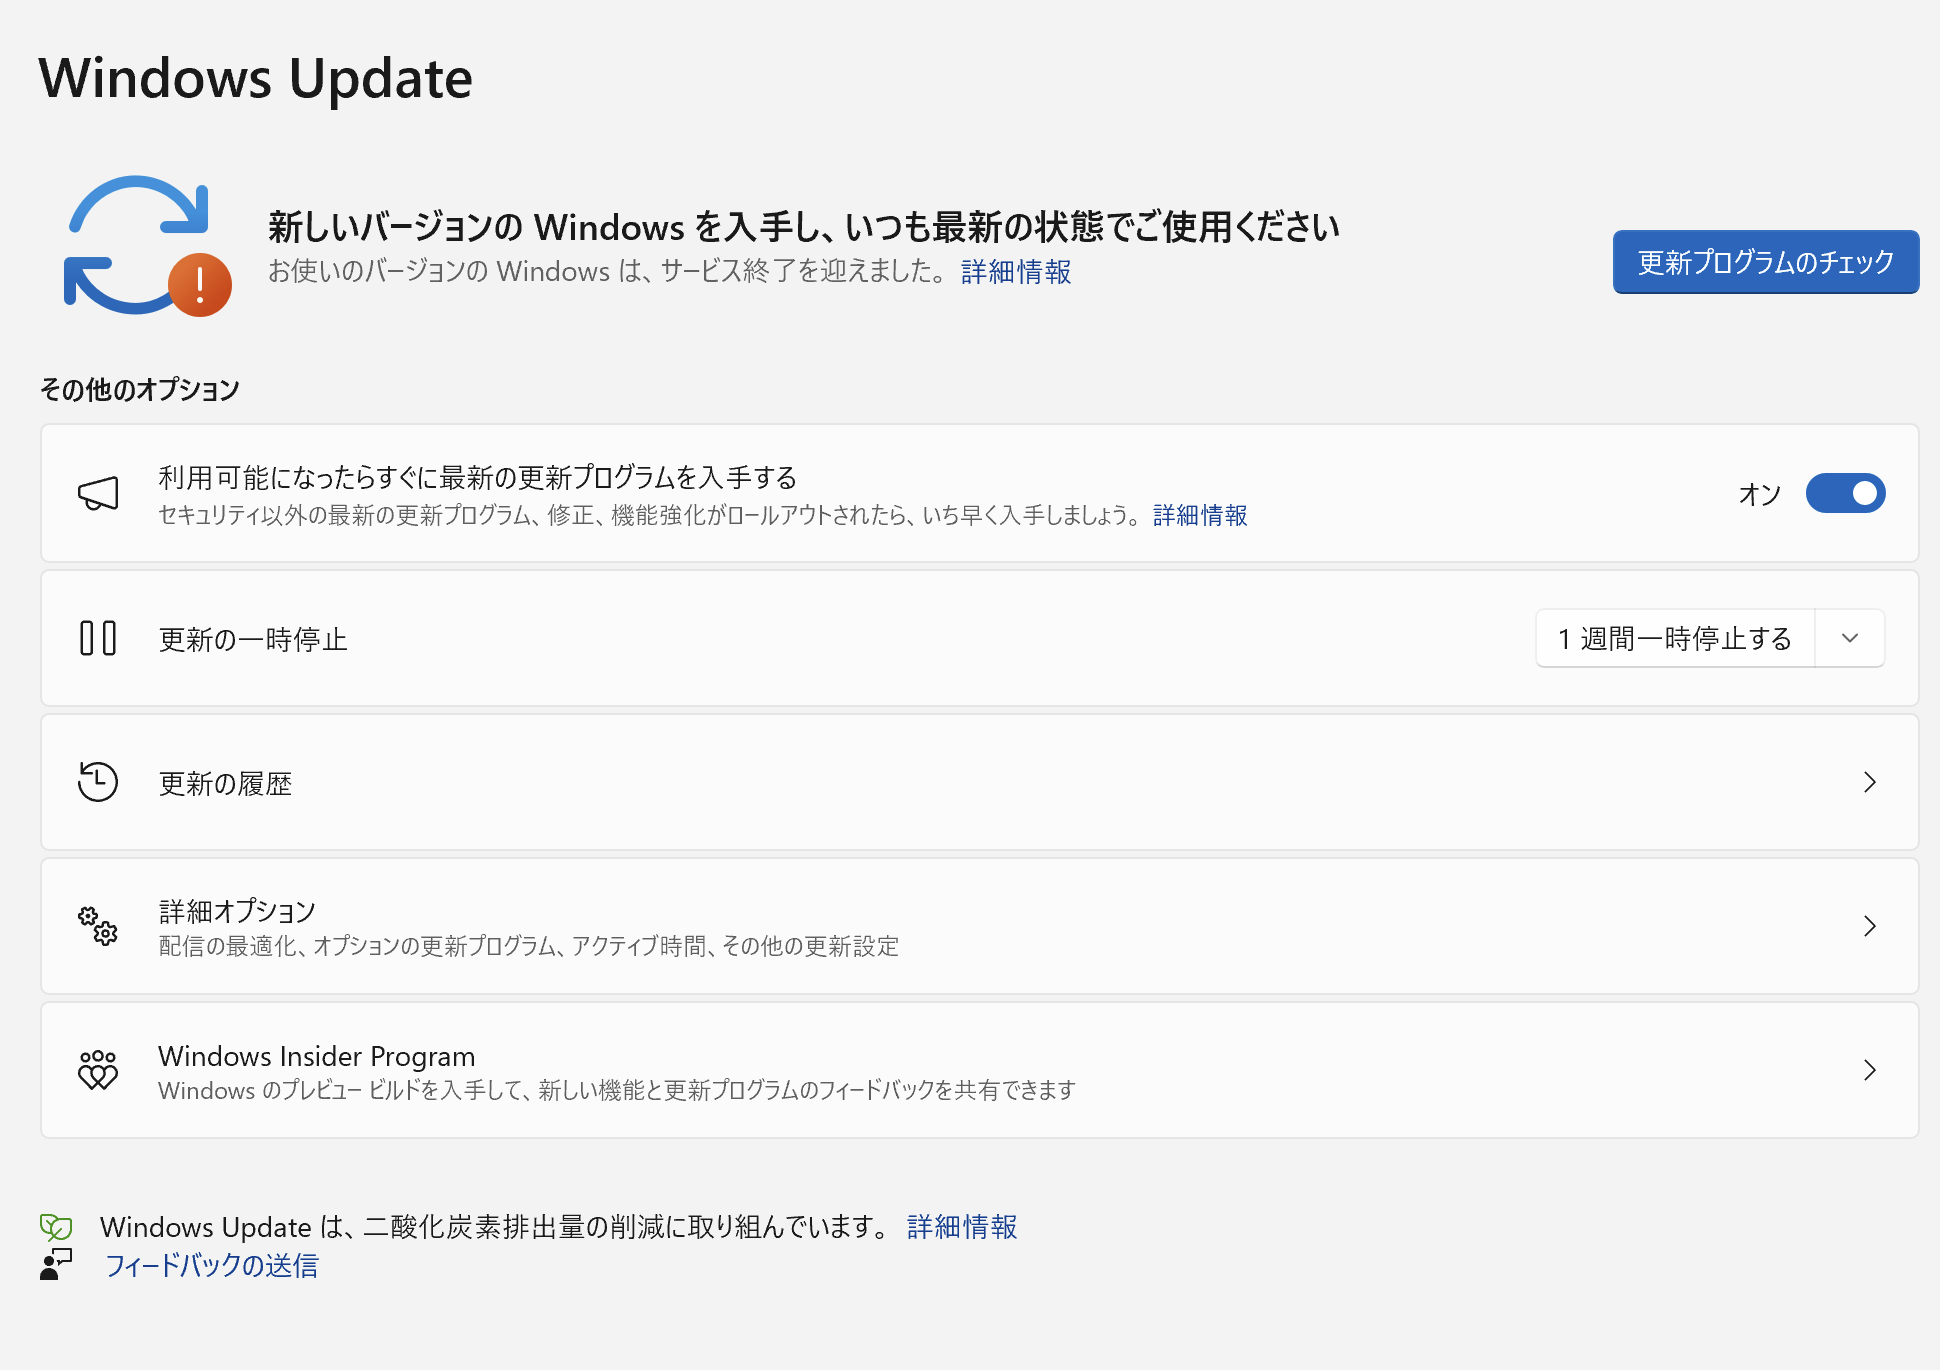Click the オン toggle status label
Viewport: 1940px width, 1370px height.
click(x=1760, y=494)
